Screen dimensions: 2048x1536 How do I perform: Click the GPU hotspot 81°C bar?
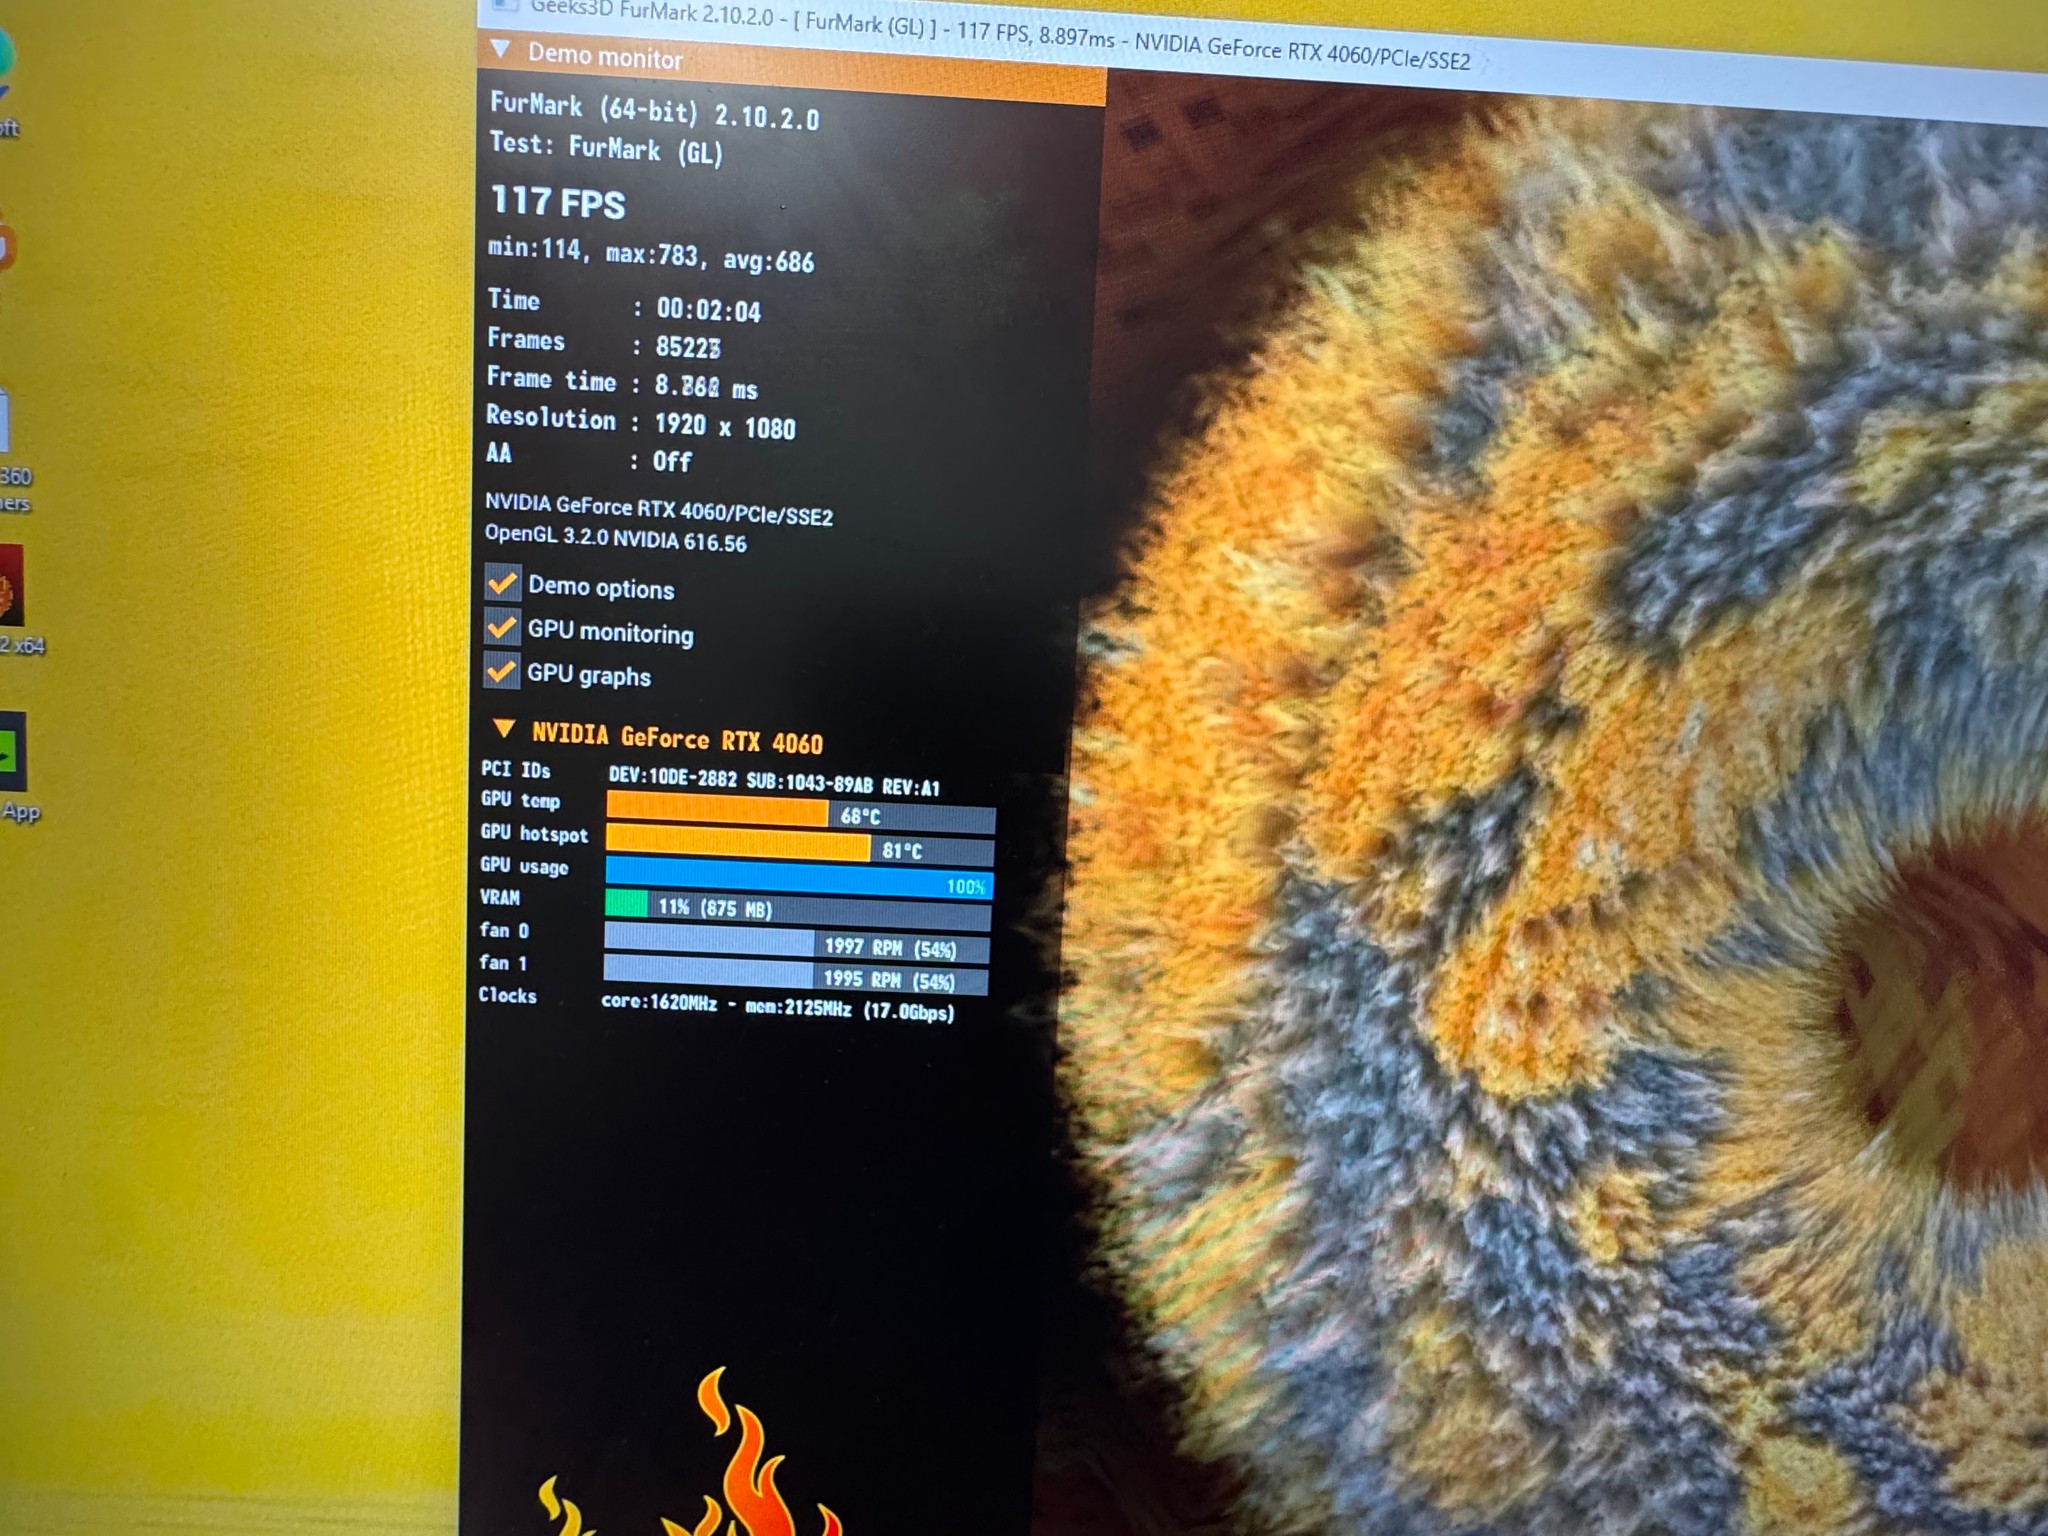pos(800,846)
